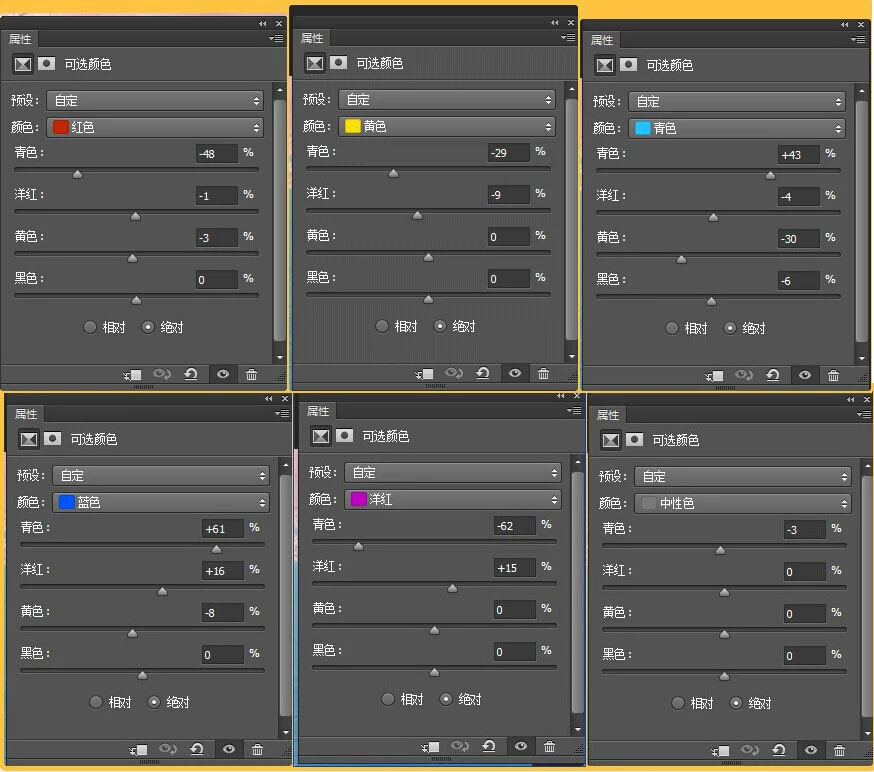Viewport: 874px width, 772px height.
Task: Collapse 青色 panel with double-arrow button
Action: coord(844,25)
